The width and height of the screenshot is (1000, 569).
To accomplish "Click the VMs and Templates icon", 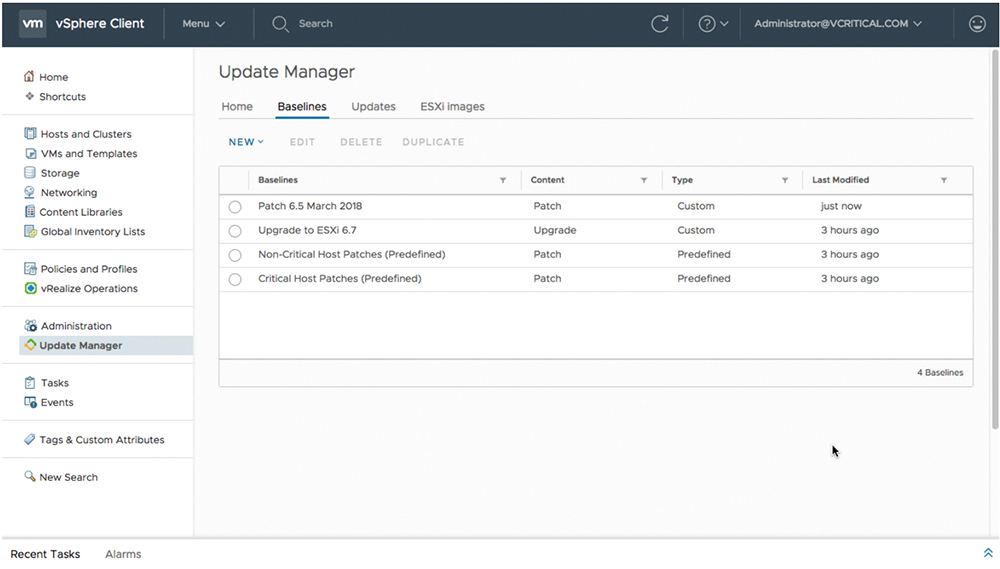I will (x=30, y=153).
